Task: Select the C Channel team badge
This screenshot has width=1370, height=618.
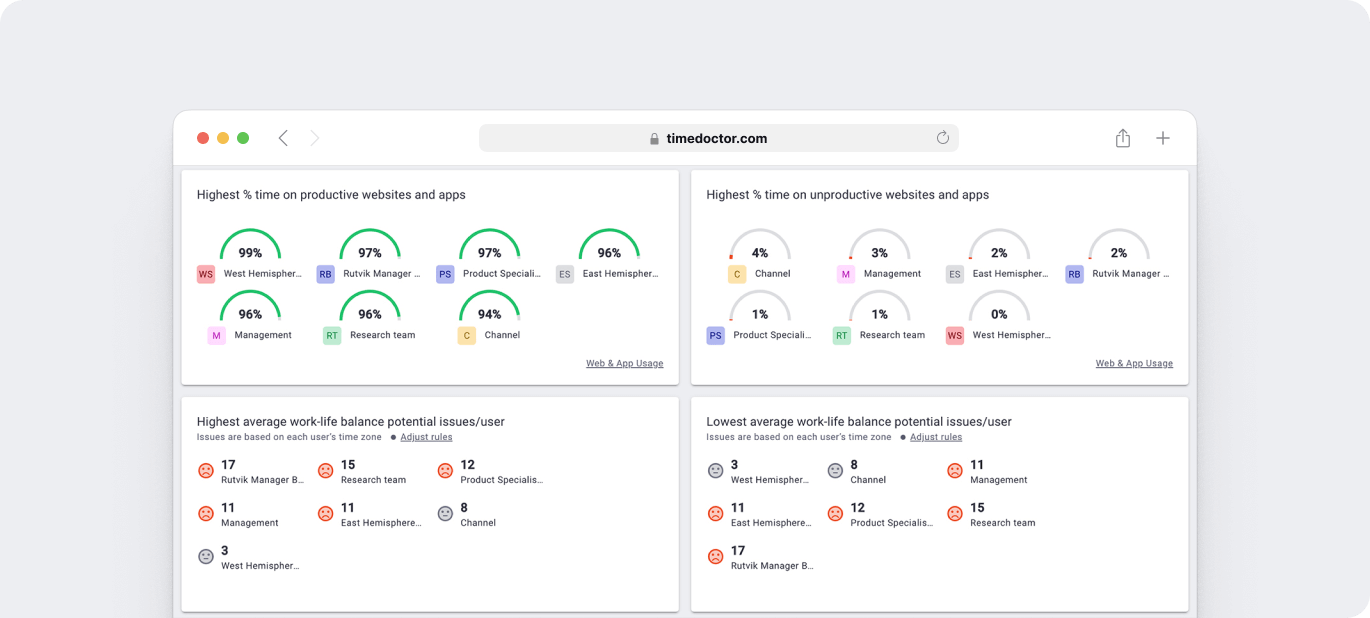Action: 466,335
